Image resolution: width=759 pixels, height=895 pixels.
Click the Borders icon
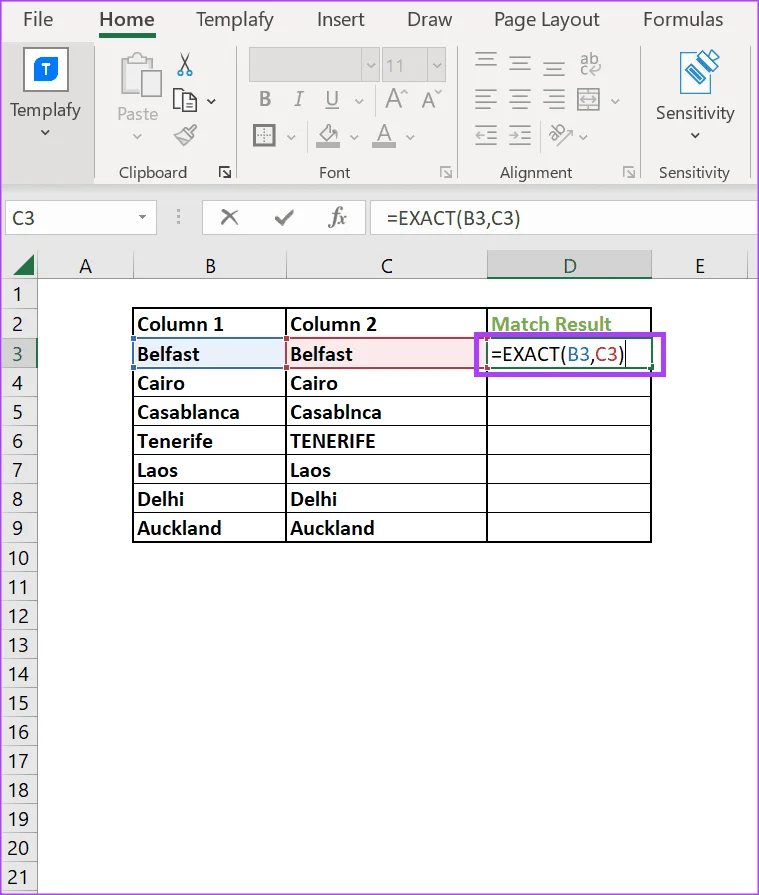(264, 136)
